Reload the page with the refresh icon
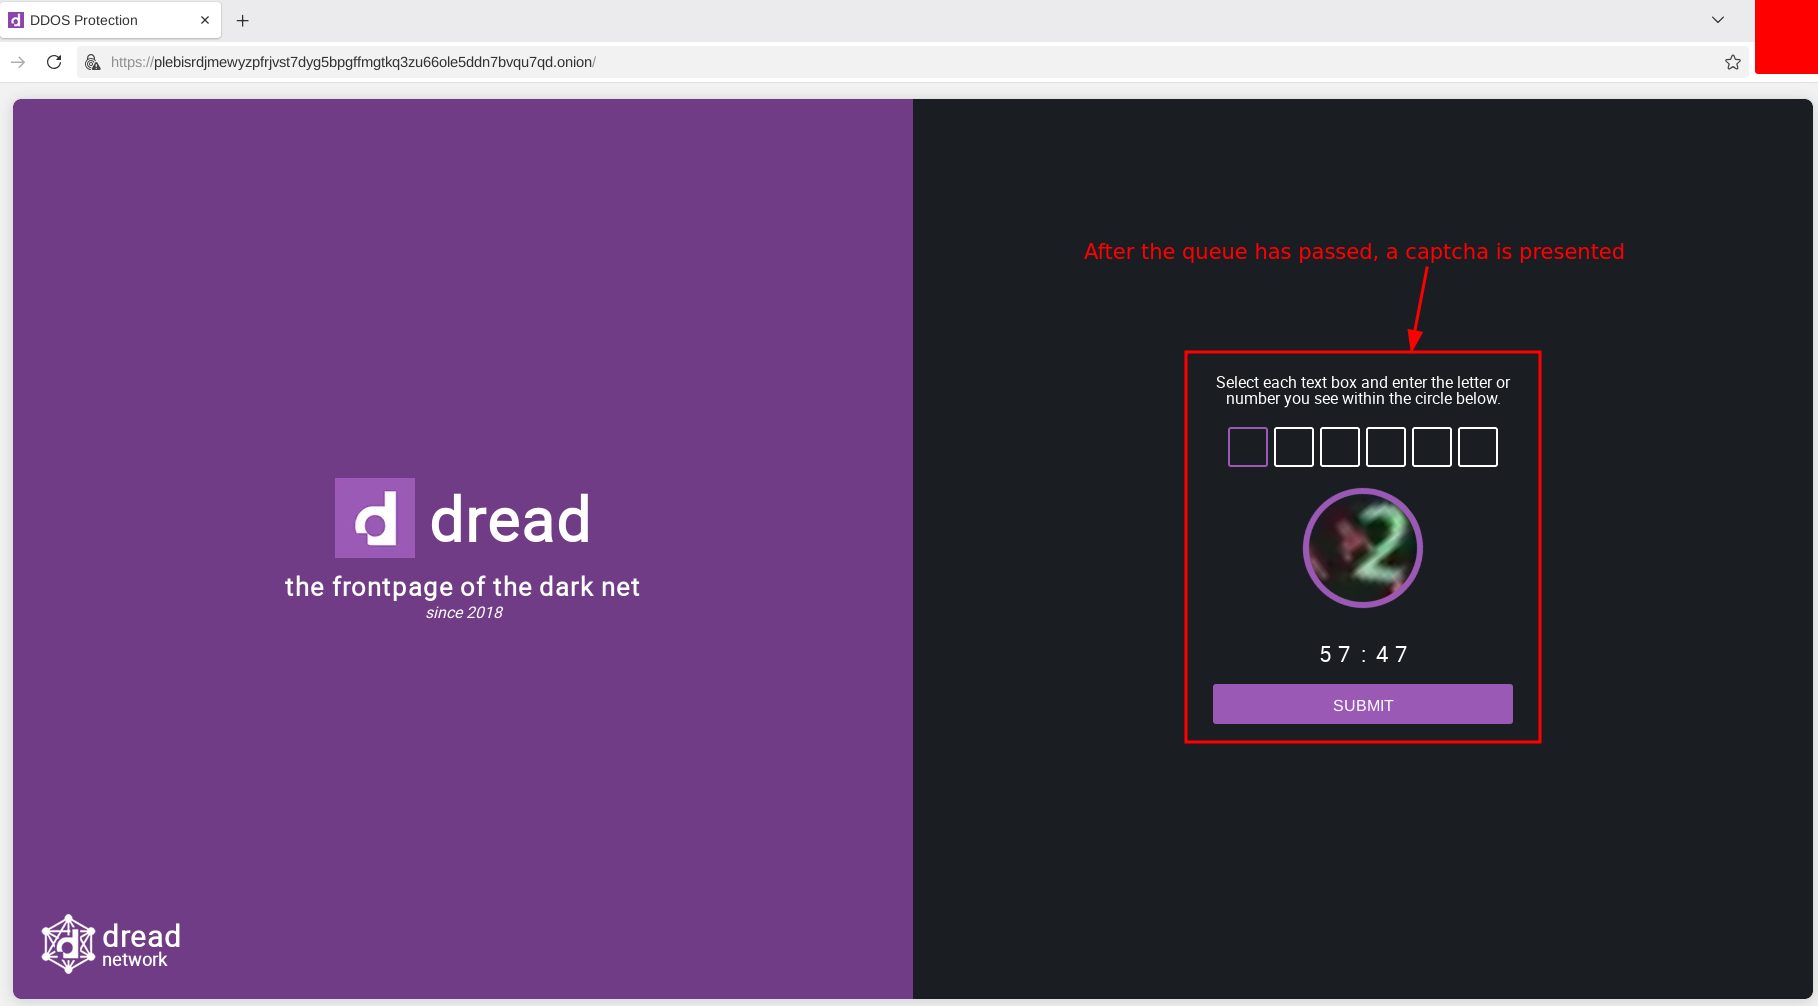 pos(54,62)
